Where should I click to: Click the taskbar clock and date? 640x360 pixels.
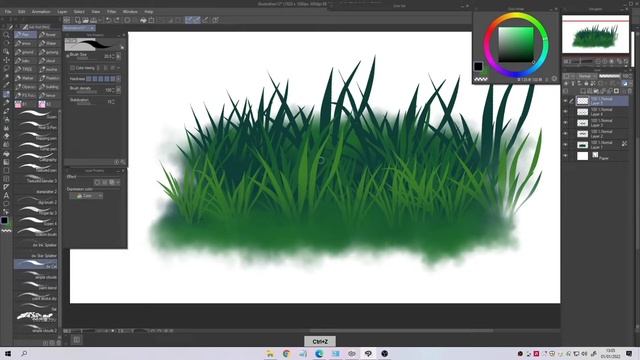611,353
